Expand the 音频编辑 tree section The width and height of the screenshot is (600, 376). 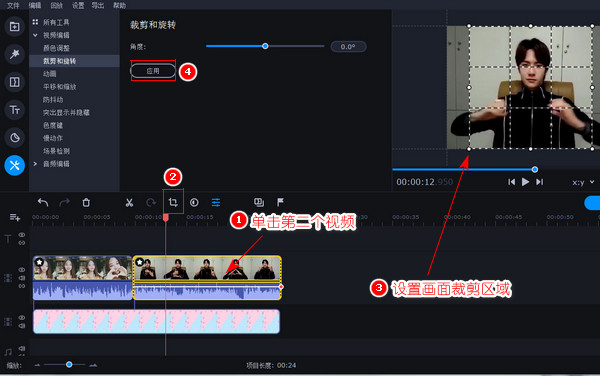(35, 164)
